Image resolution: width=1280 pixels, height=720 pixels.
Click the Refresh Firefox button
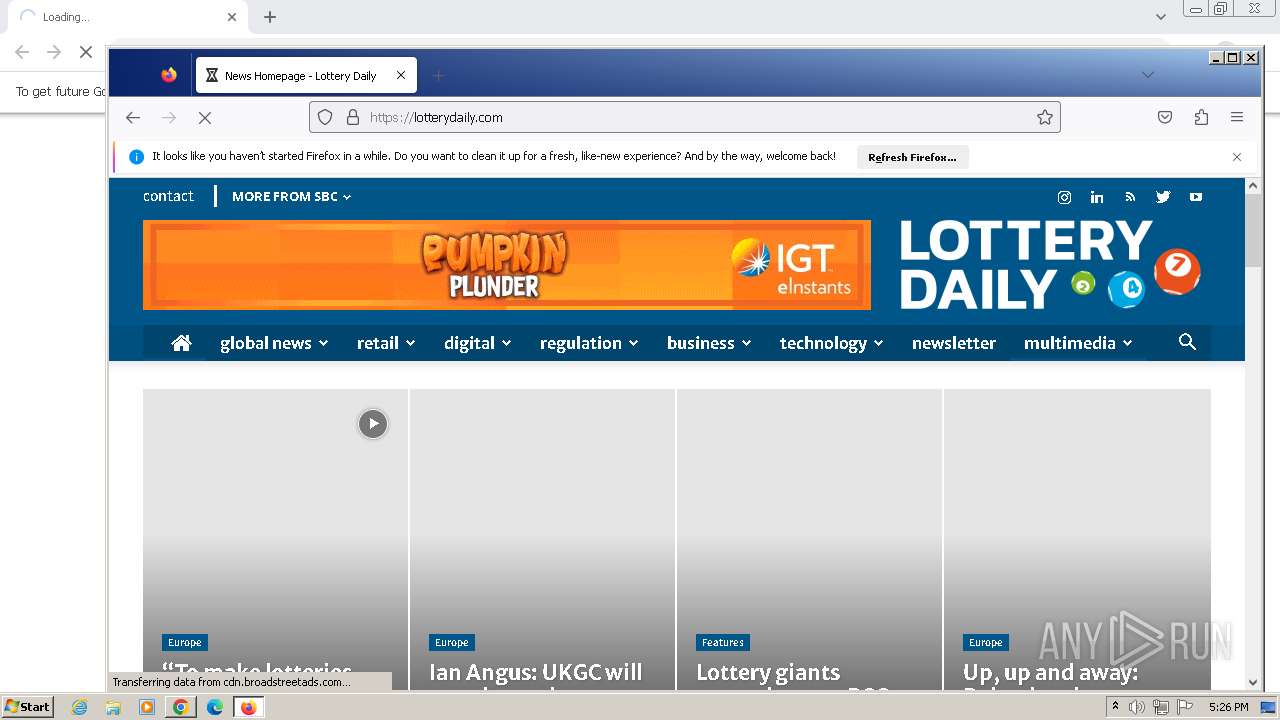[x=912, y=157]
